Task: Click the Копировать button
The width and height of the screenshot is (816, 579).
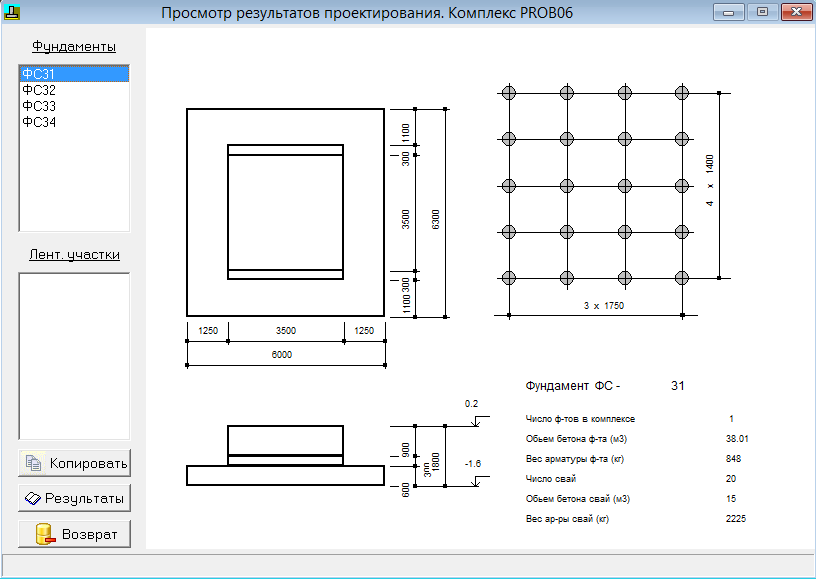Action: 74,463
